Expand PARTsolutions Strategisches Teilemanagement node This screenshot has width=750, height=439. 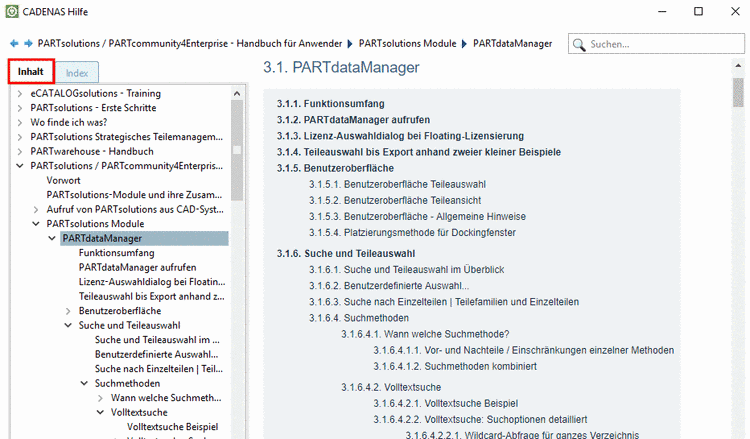click(x=20, y=137)
